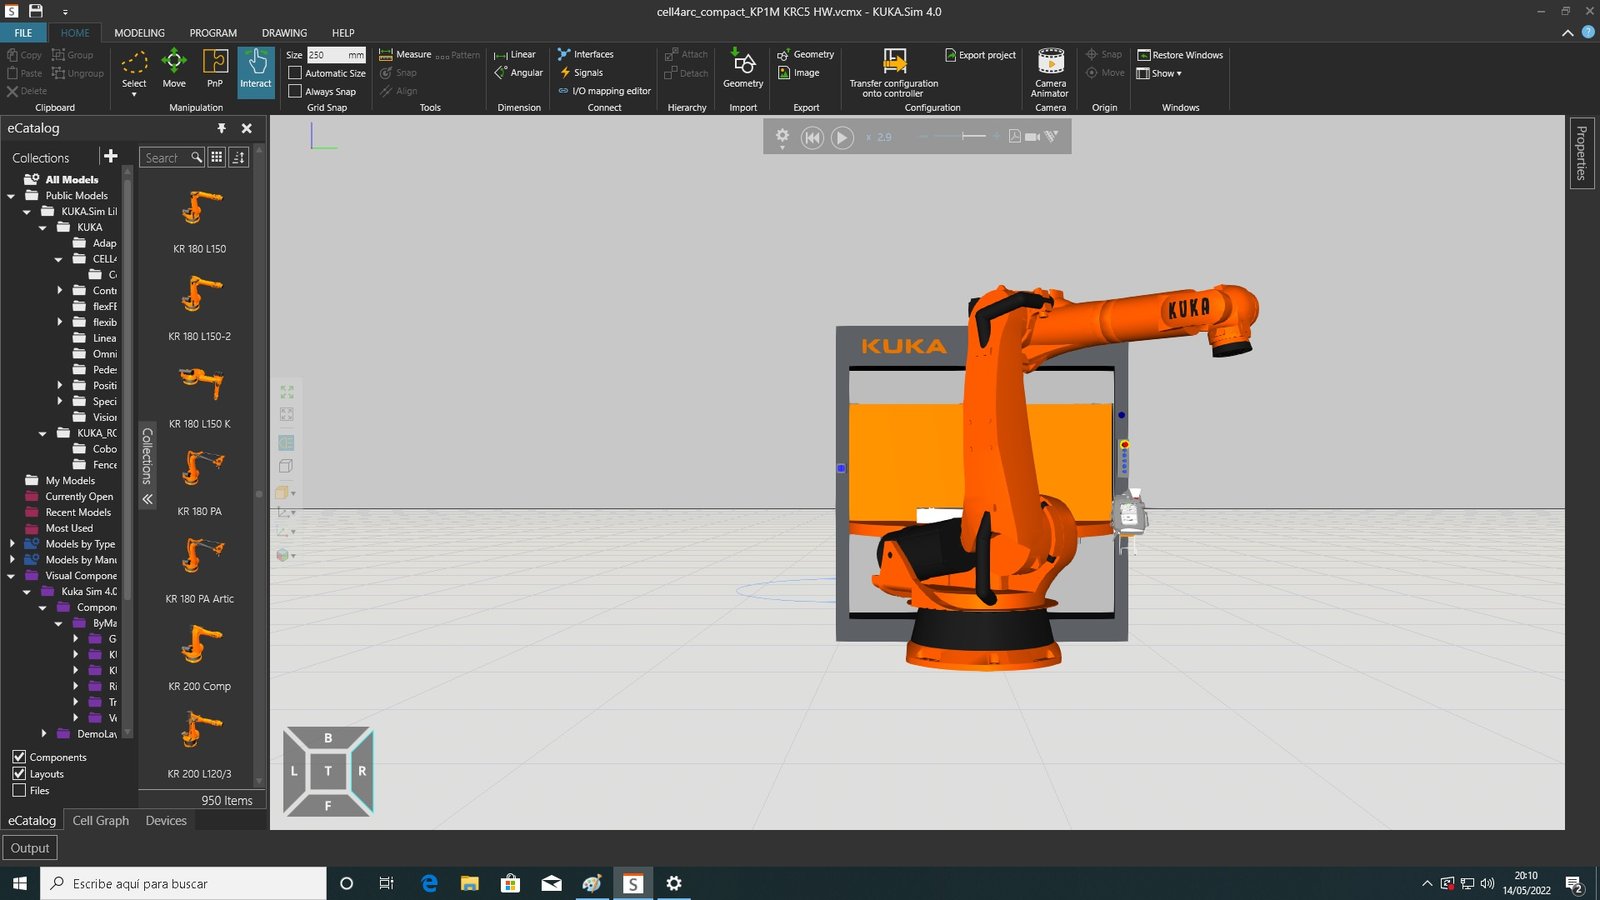
Task: Open the Interfaces connect editor
Action: pos(586,55)
